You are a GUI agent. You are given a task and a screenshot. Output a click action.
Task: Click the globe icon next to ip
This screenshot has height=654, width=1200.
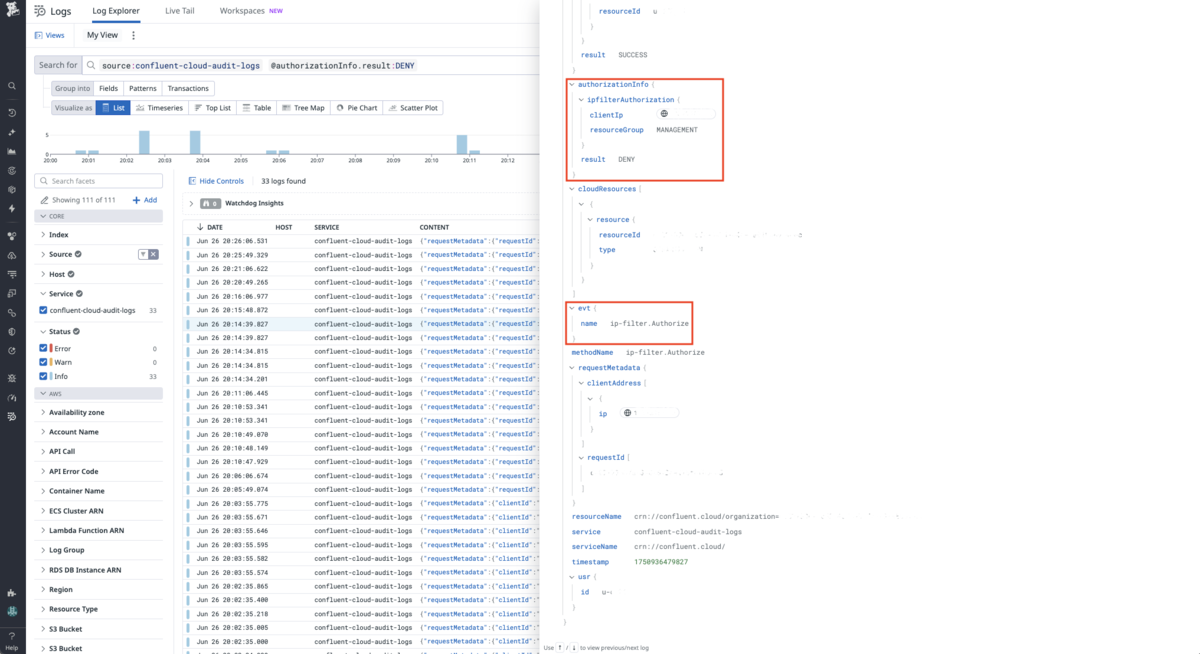click(x=628, y=413)
